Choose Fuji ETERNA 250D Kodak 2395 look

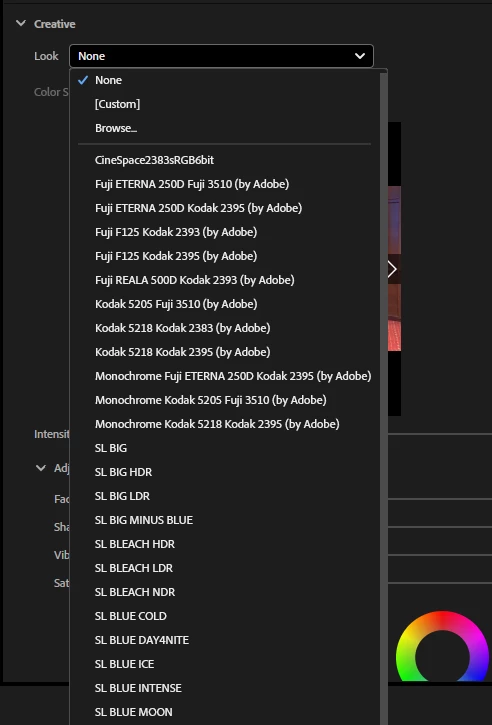click(225, 208)
